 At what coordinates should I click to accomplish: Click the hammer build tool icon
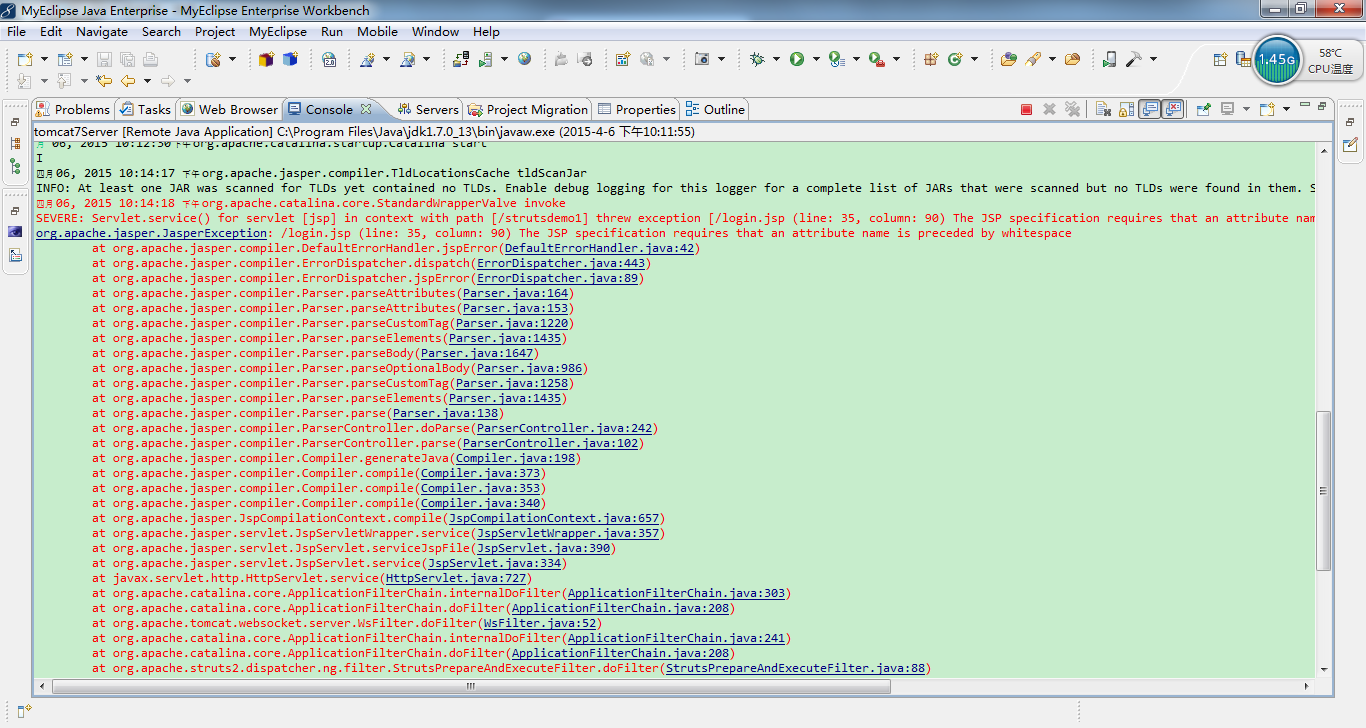tap(1133, 59)
